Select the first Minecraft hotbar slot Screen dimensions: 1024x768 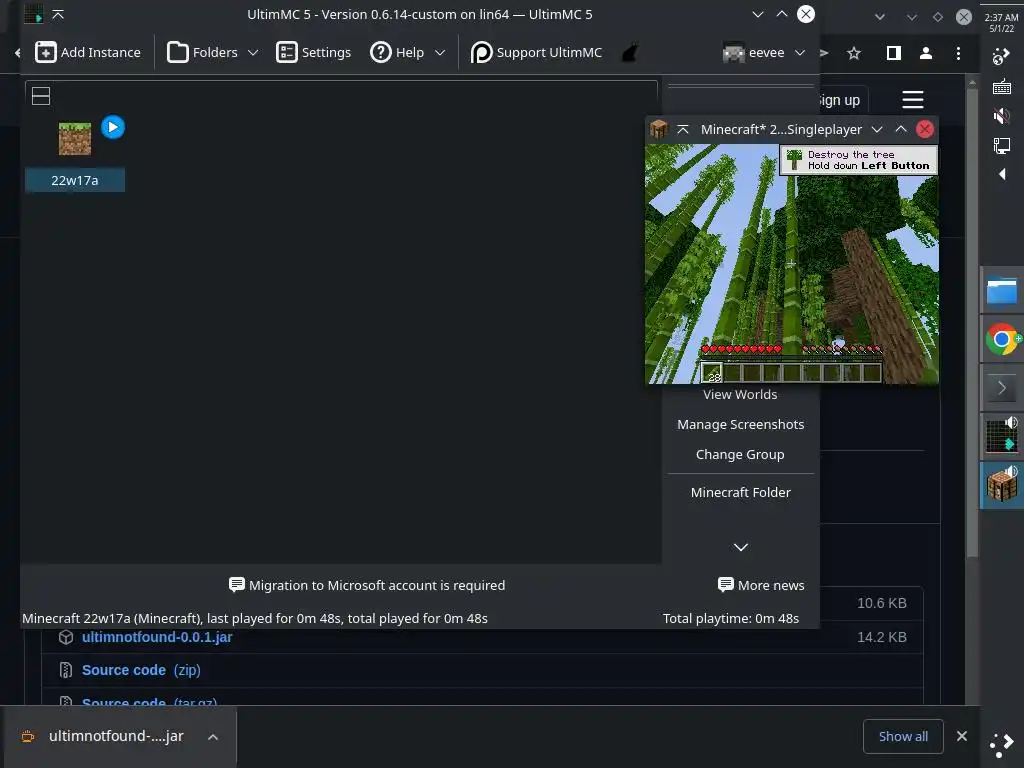712,373
